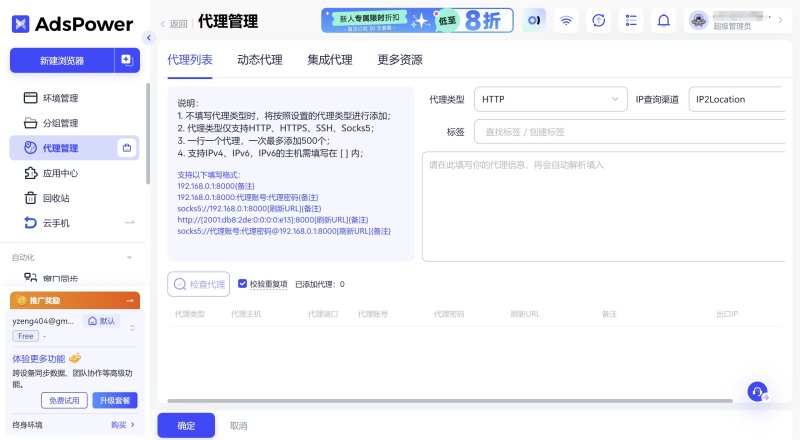Click the bag icon beside 代理管理

127,148
